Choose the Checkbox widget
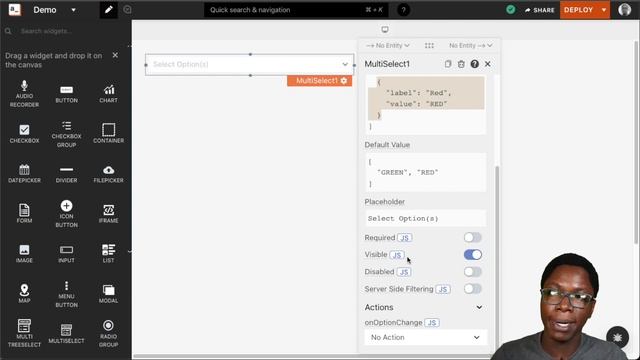The height and width of the screenshot is (360, 640). coord(24,134)
